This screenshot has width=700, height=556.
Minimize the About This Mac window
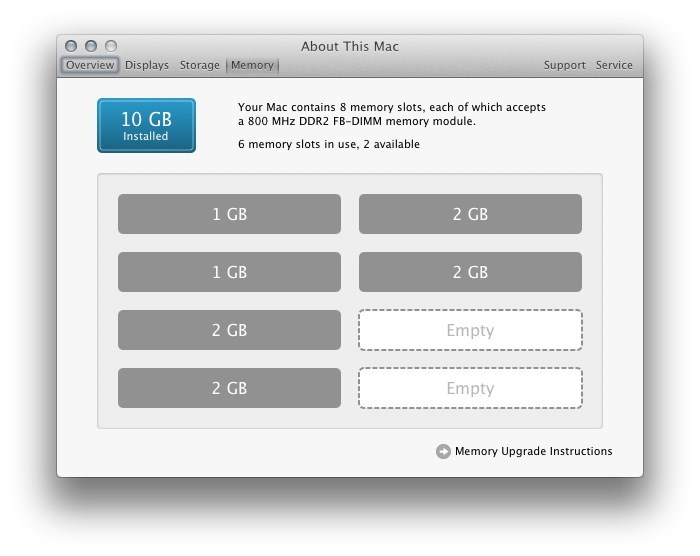pyautogui.click(x=91, y=46)
